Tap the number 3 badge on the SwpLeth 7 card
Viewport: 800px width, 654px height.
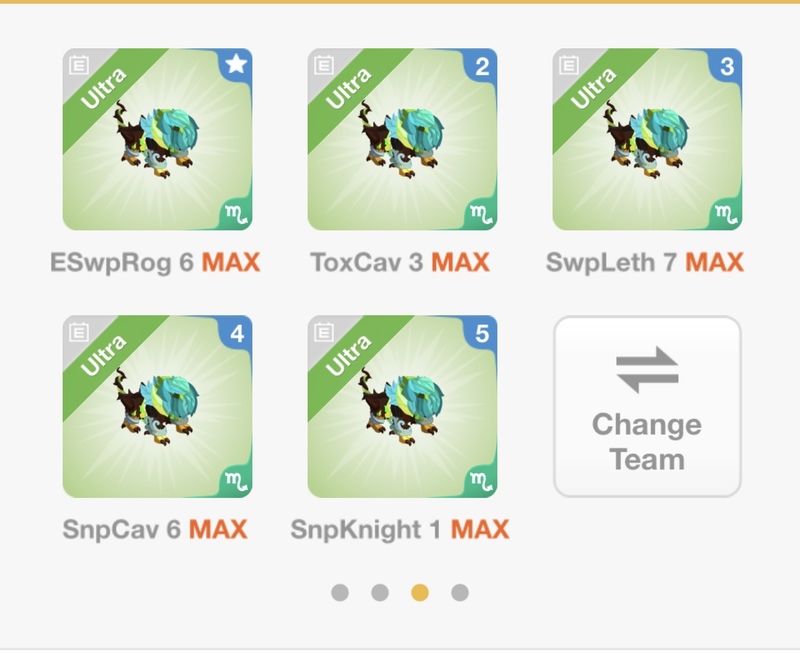tap(727, 66)
